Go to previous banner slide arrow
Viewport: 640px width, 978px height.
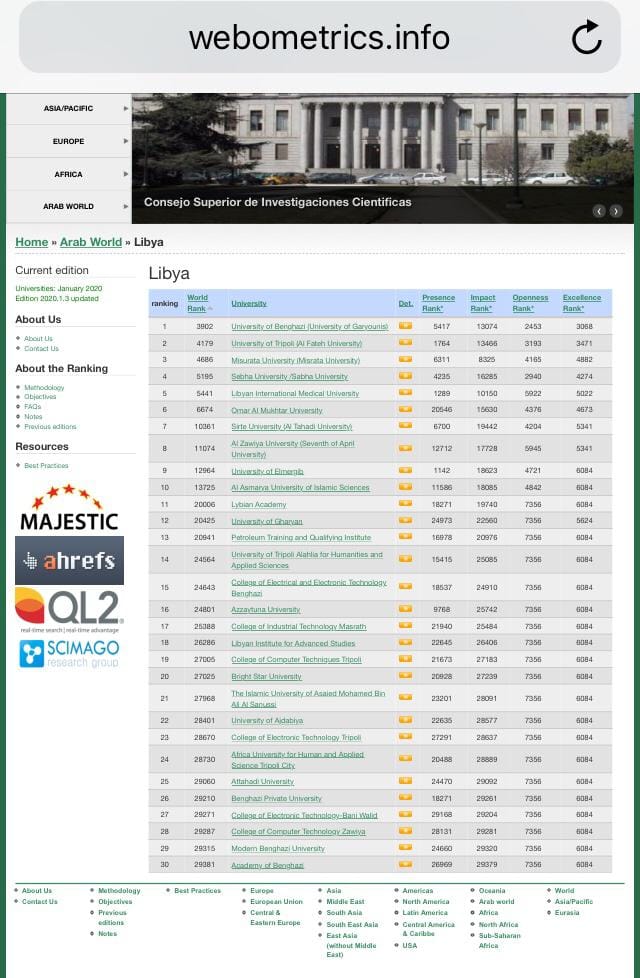(599, 211)
